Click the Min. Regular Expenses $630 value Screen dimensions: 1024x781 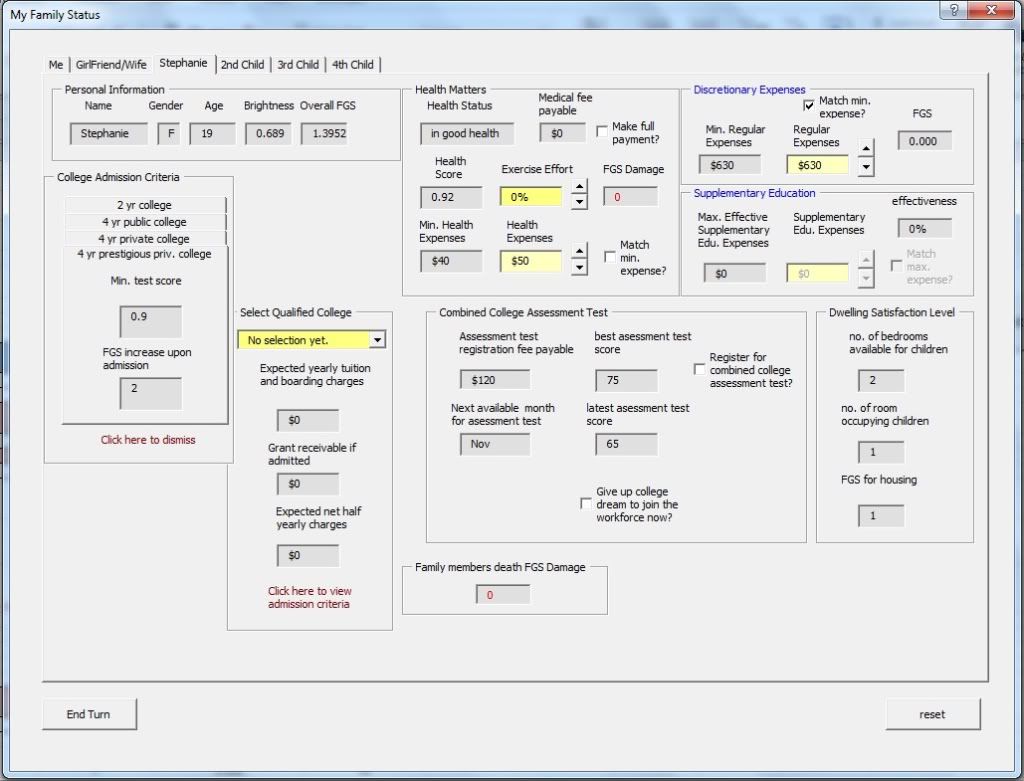730,165
